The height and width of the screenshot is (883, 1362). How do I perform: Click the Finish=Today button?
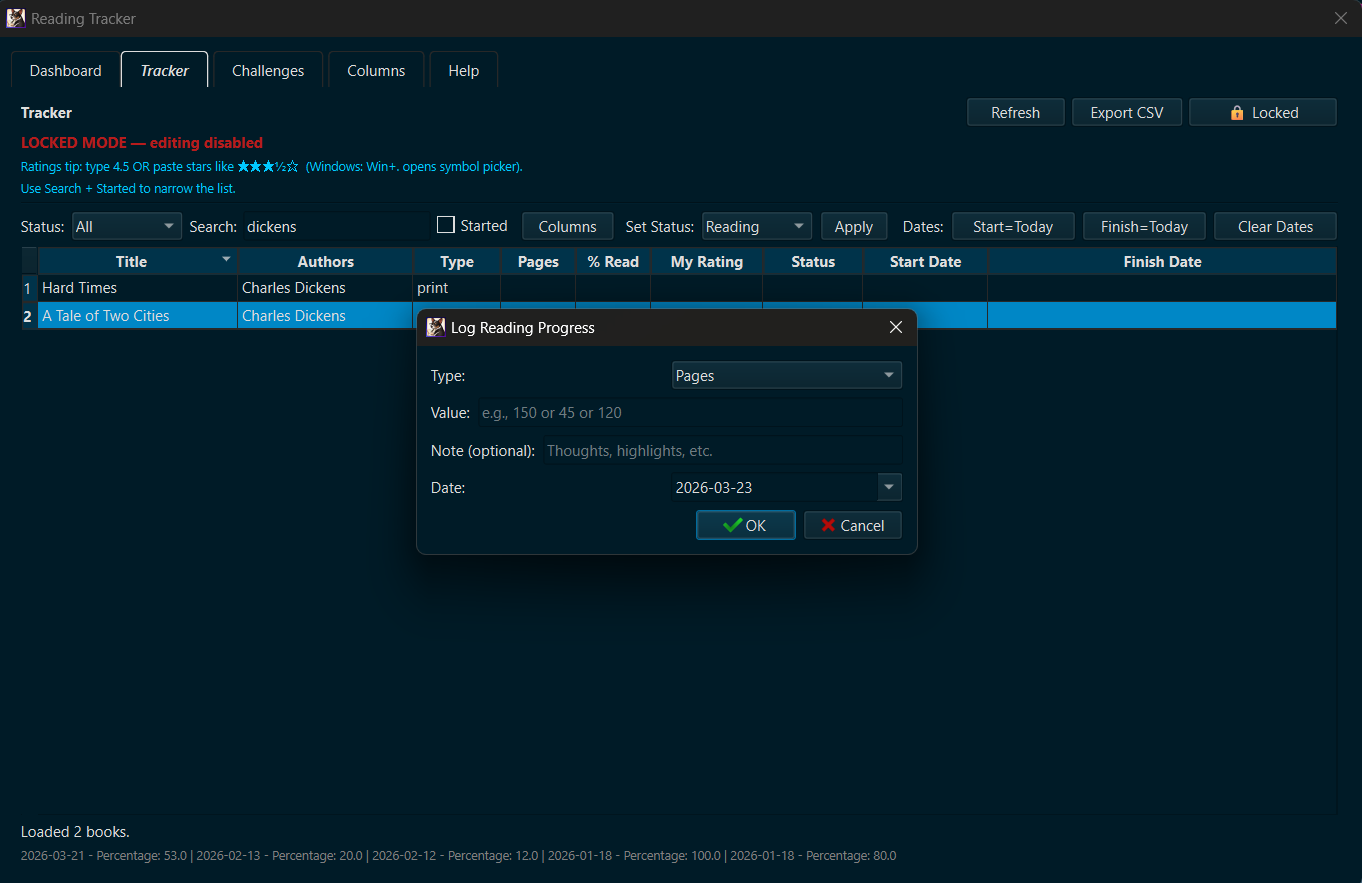tap(1144, 226)
